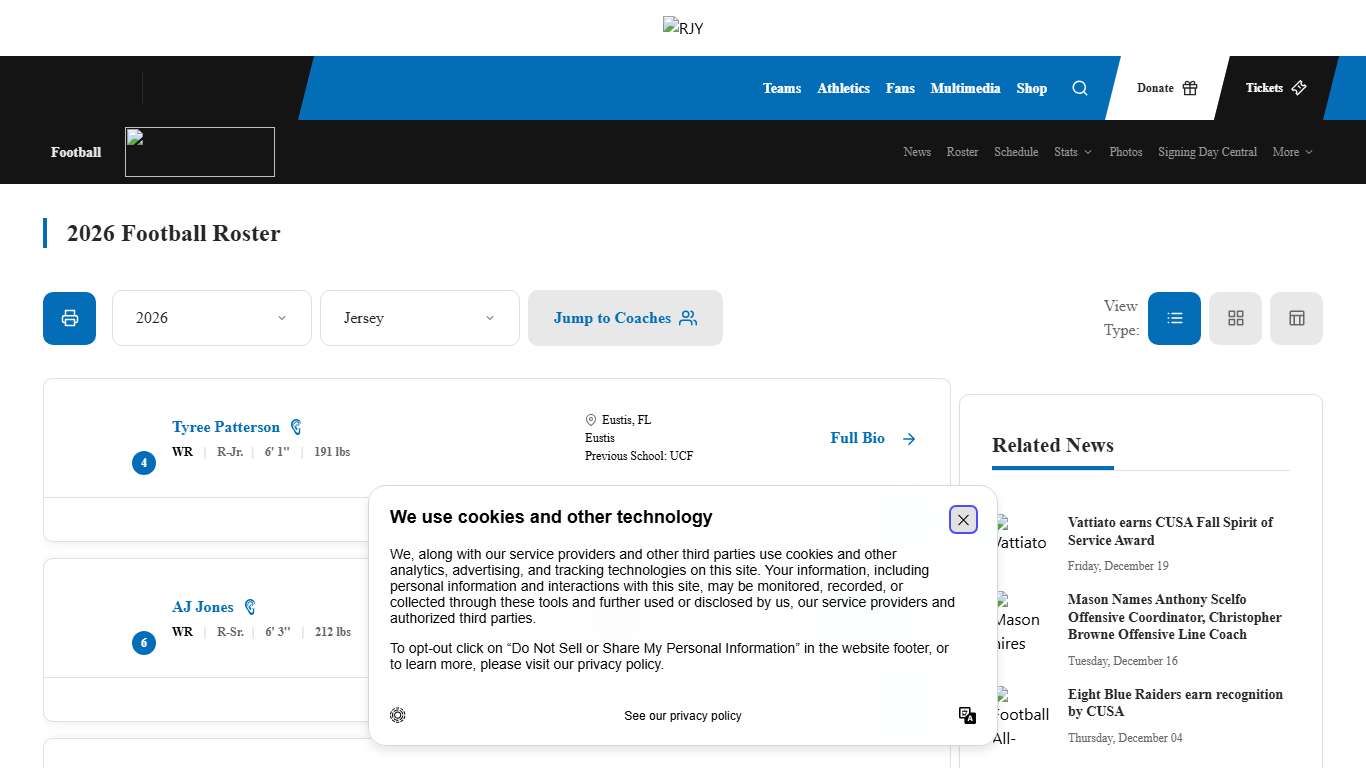Open the Multimedia menu
Image resolution: width=1366 pixels, height=768 pixels.
click(965, 88)
